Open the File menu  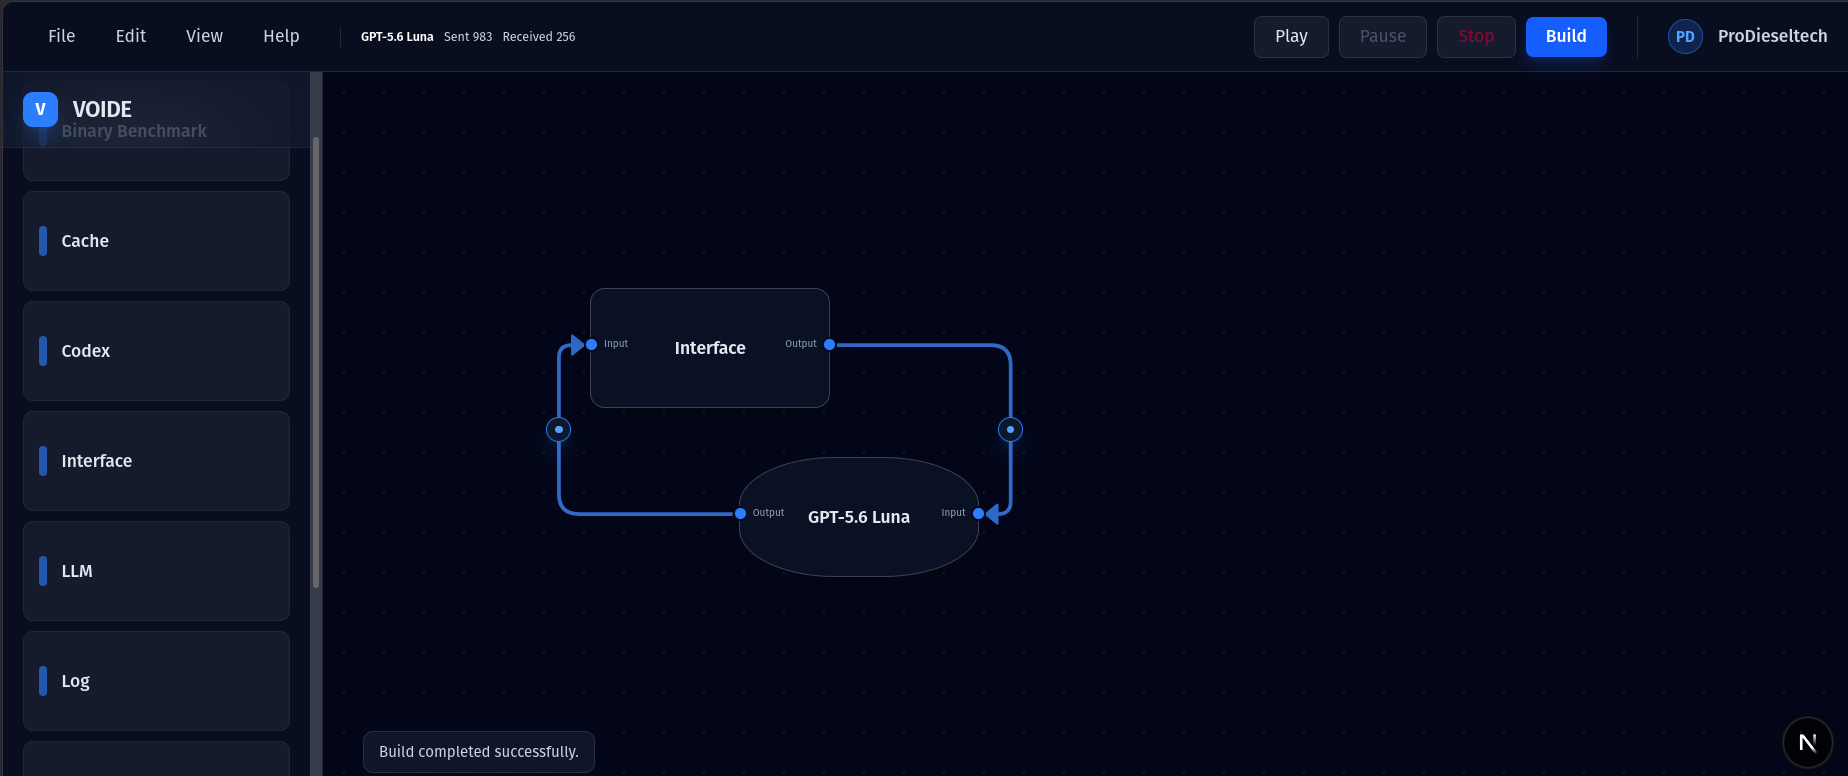coord(62,36)
